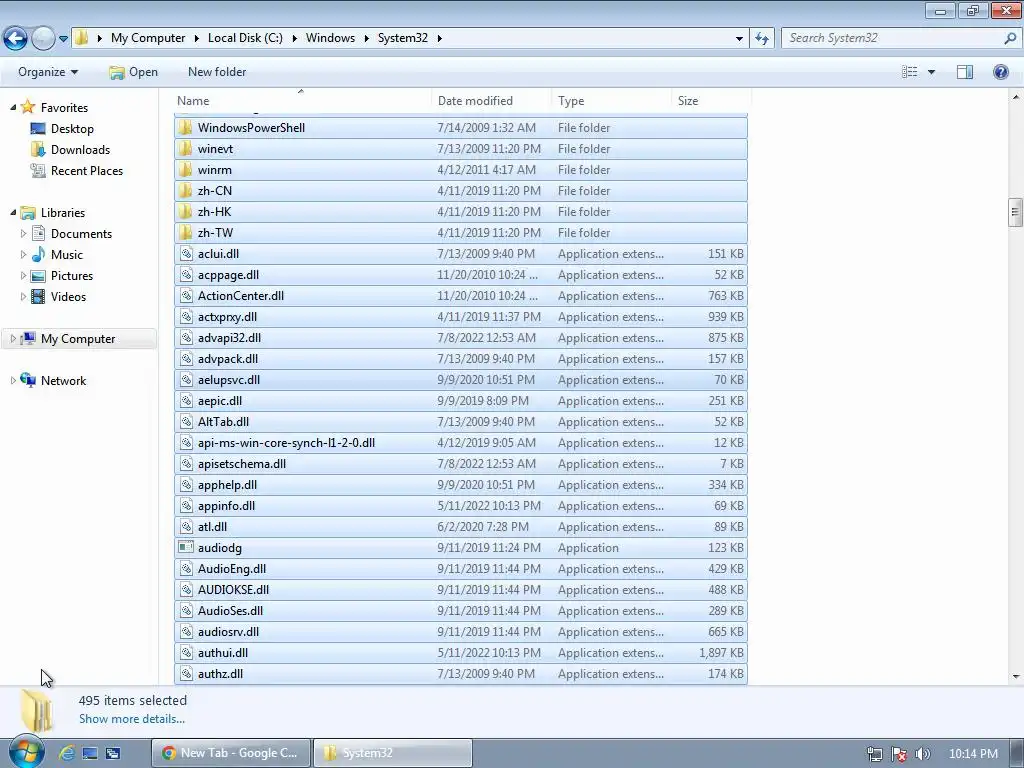Collapse the Libraries tree section

[13, 212]
